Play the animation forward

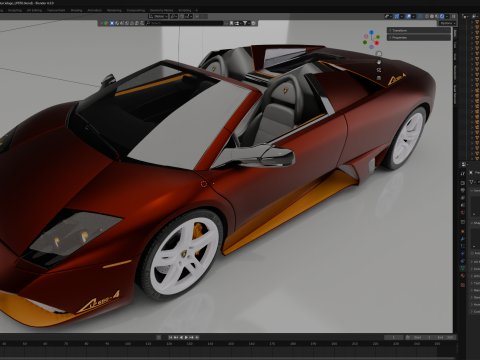(x=186, y=337)
